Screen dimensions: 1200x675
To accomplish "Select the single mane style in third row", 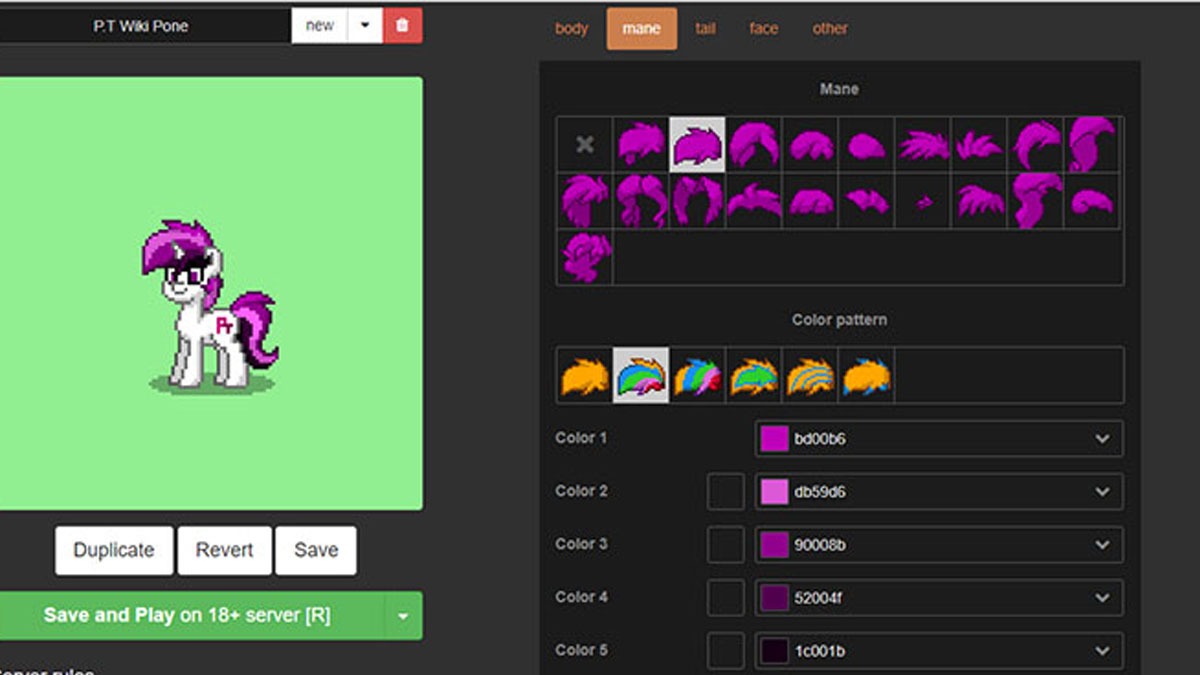I will (585, 257).
